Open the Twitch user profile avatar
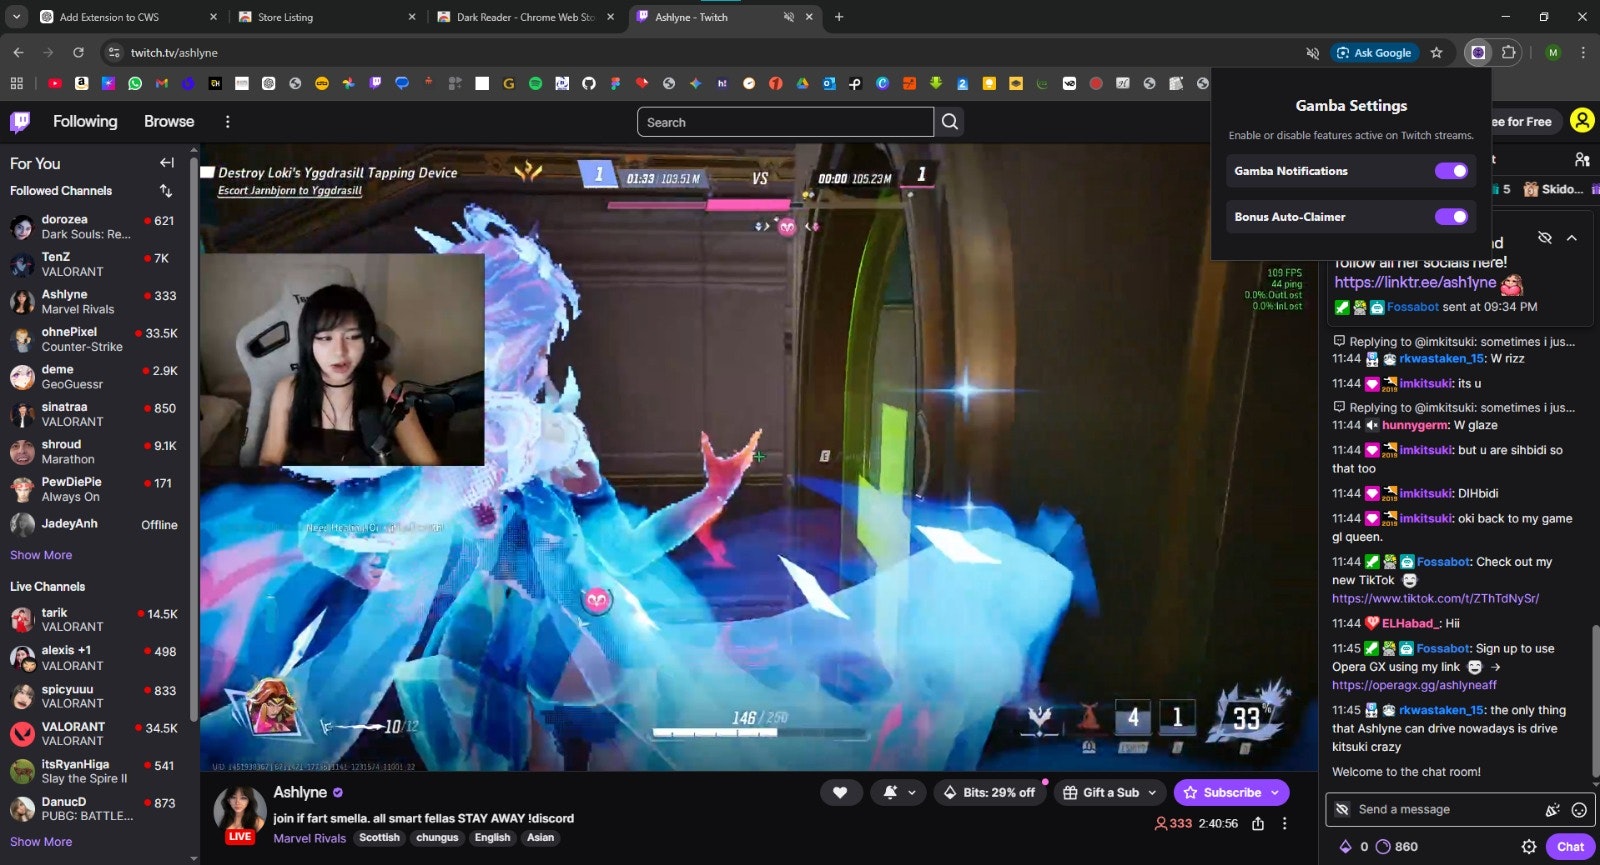Image resolution: width=1600 pixels, height=865 pixels. click(x=1582, y=121)
